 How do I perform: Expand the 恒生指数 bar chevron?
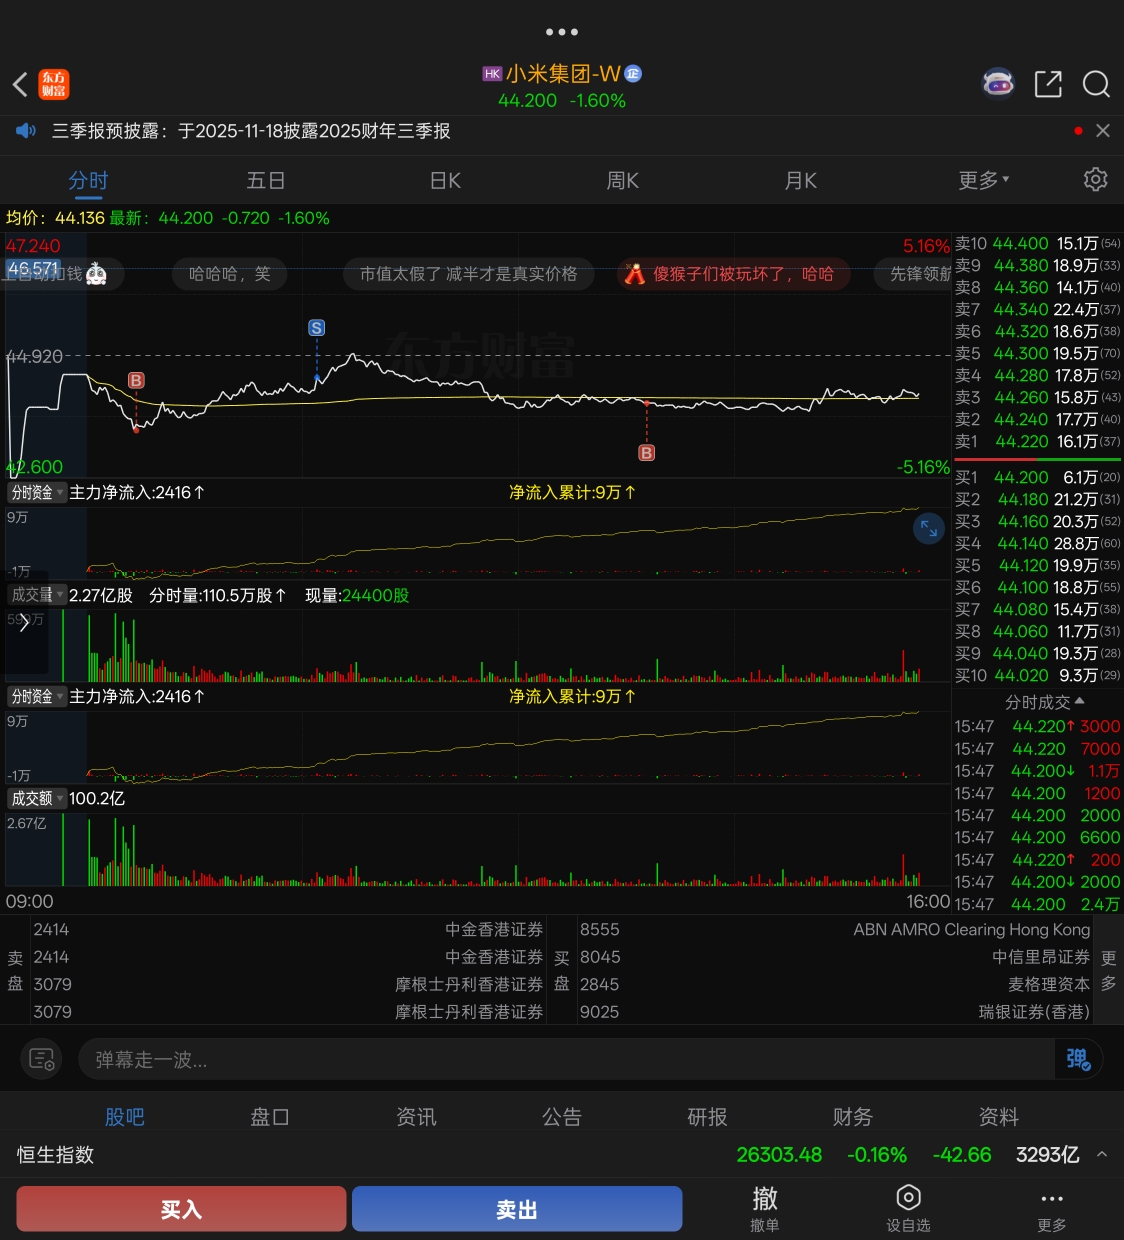click(1102, 1154)
